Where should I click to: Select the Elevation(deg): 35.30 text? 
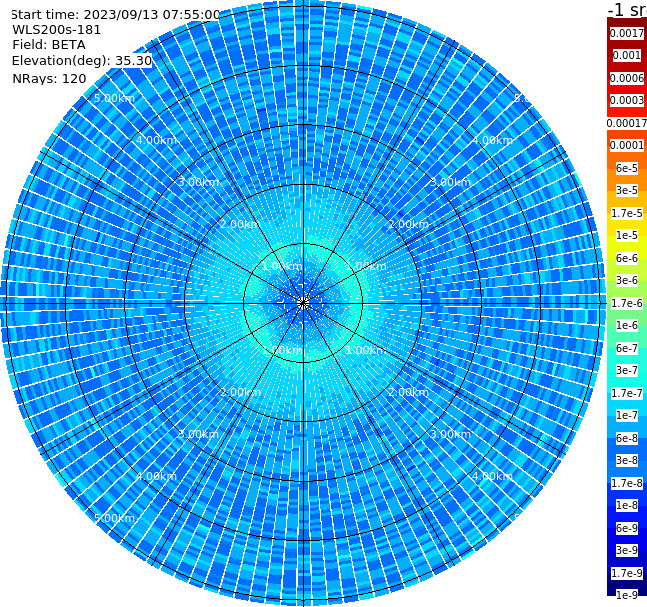pyautogui.click(x=82, y=61)
